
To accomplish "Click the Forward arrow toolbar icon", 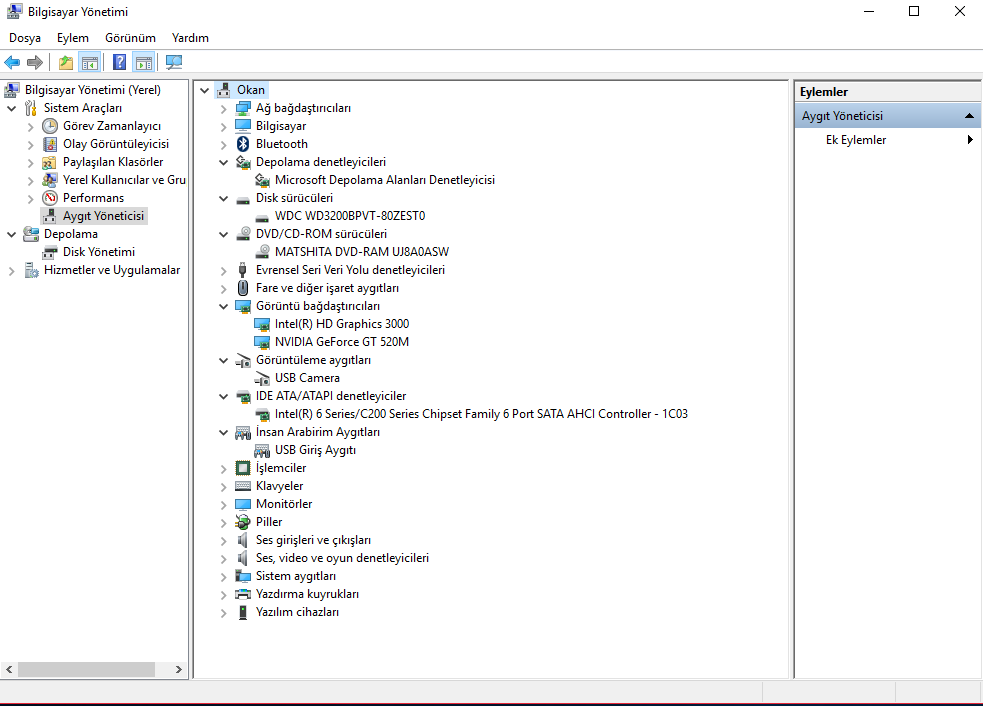I will [35, 62].
